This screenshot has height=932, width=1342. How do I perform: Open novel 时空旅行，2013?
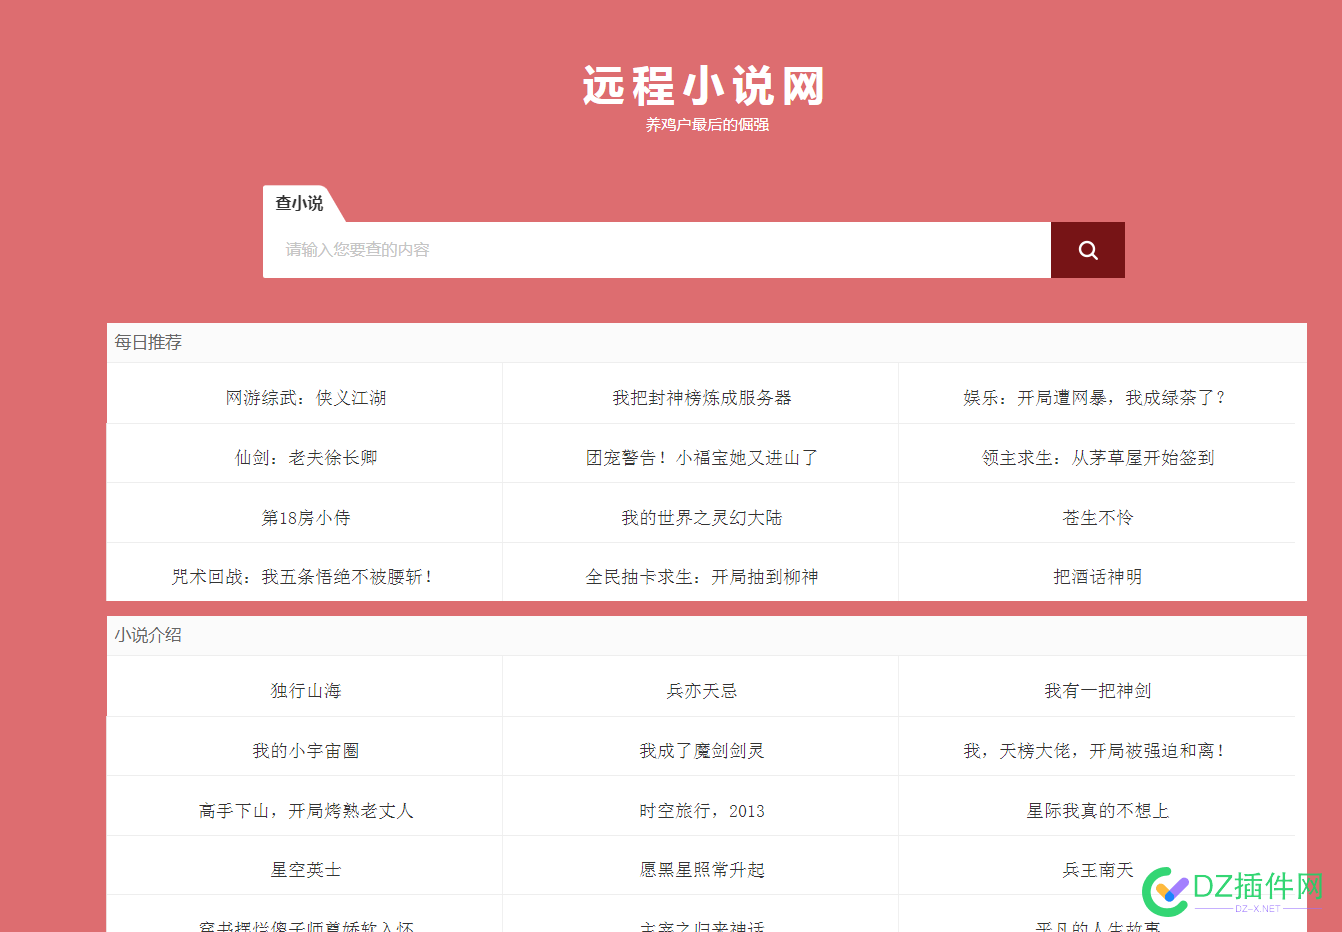pyautogui.click(x=702, y=811)
